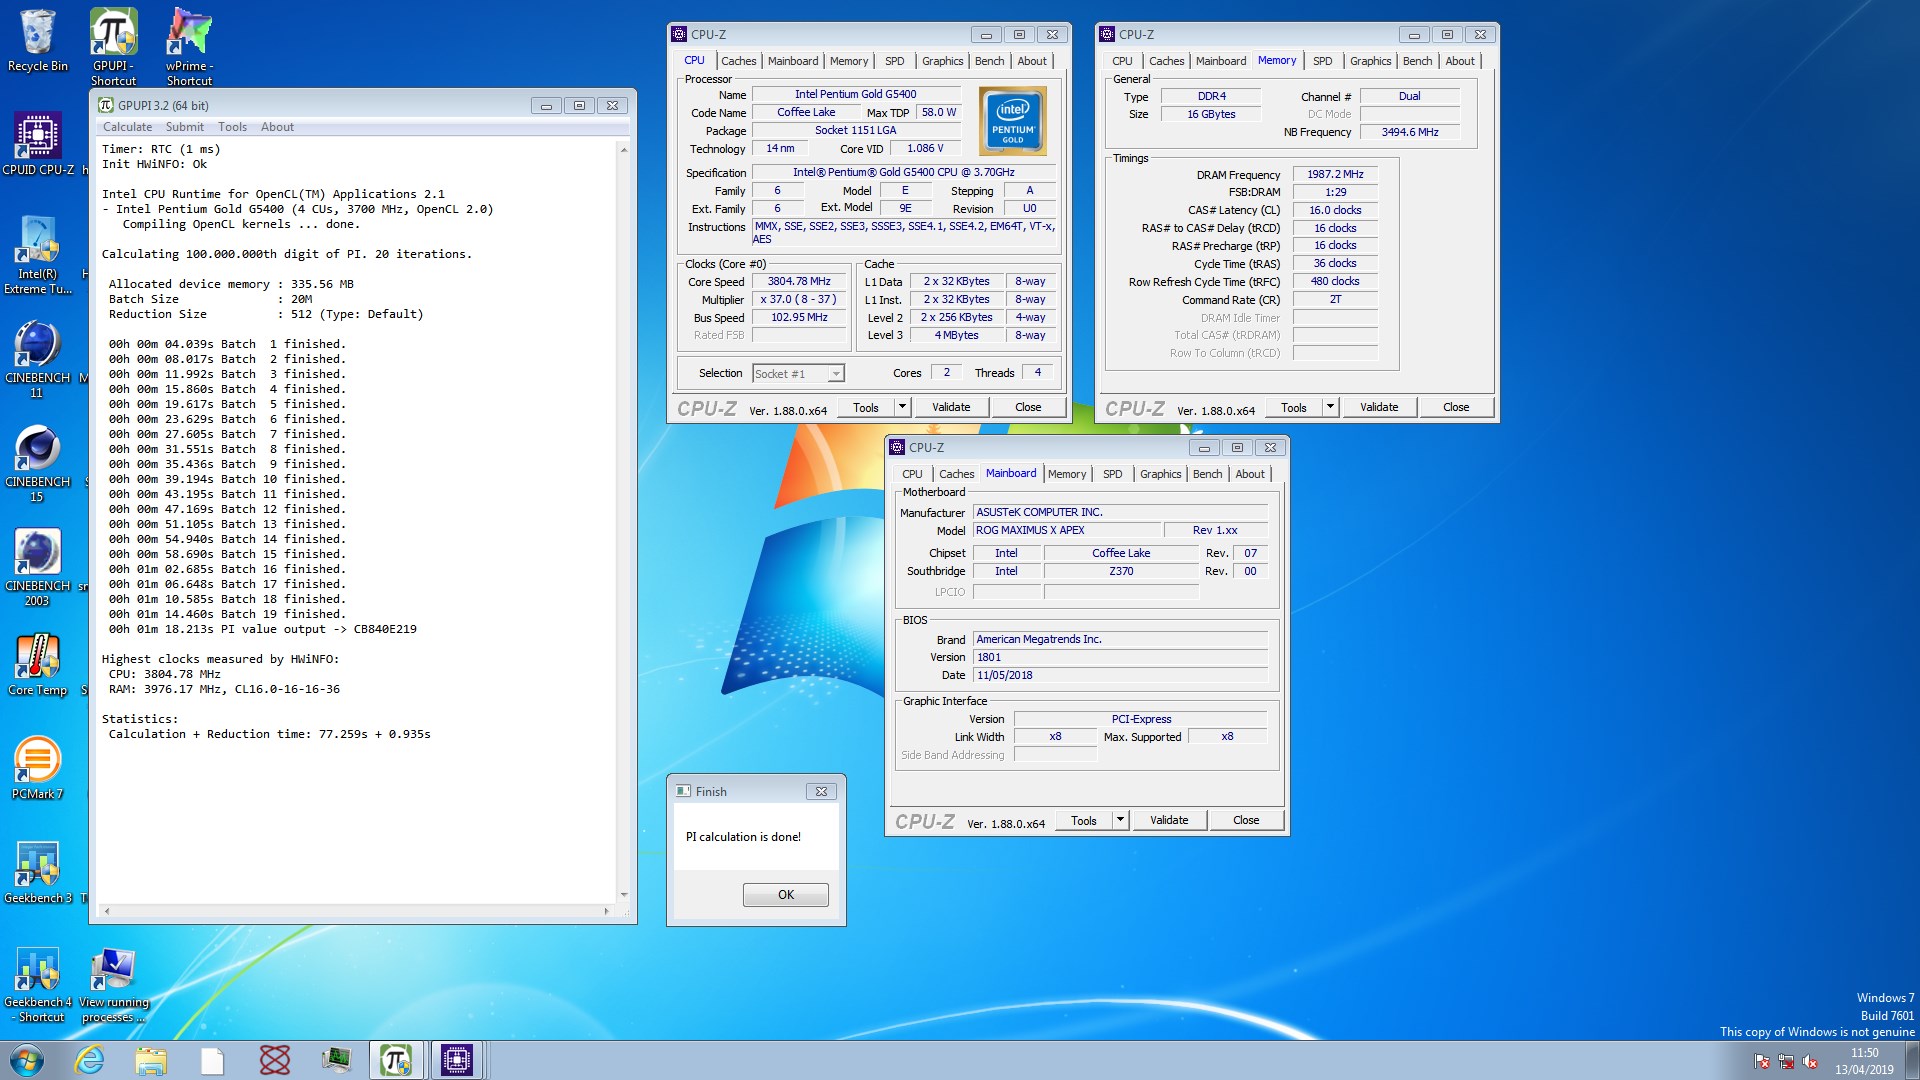Click Tools button in CPU tab window
Viewport: 1920px width, 1080px height.
coord(866,407)
